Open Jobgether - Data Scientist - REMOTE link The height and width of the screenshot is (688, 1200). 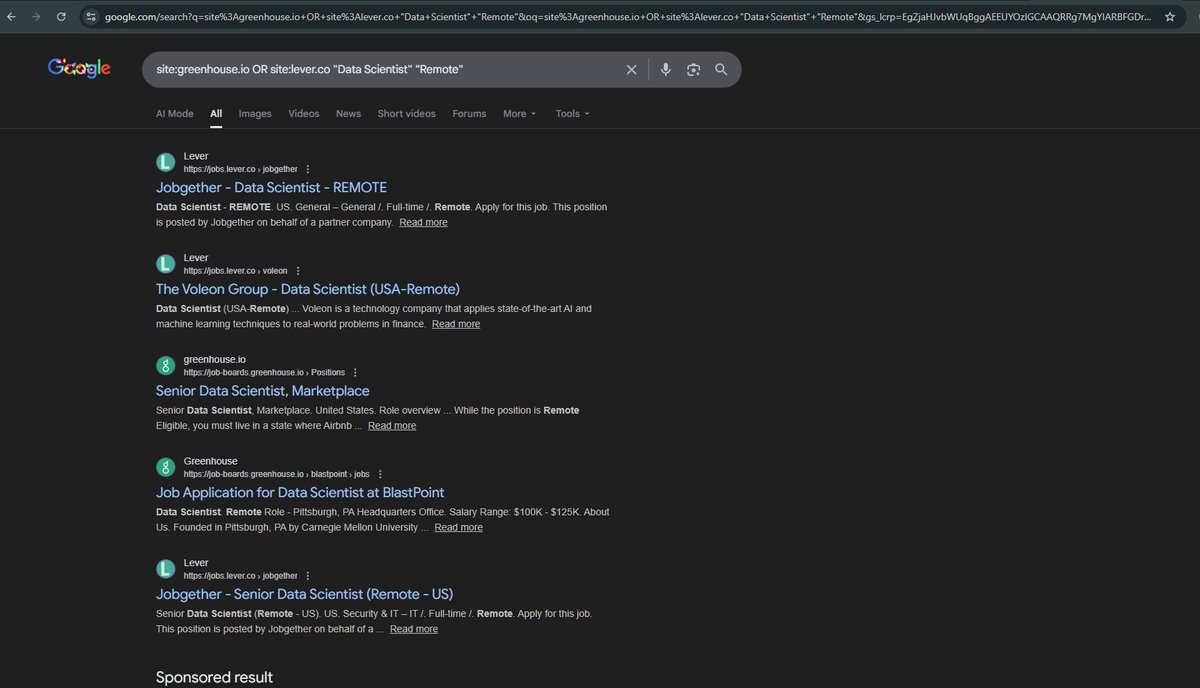pyautogui.click(x=271, y=187)
